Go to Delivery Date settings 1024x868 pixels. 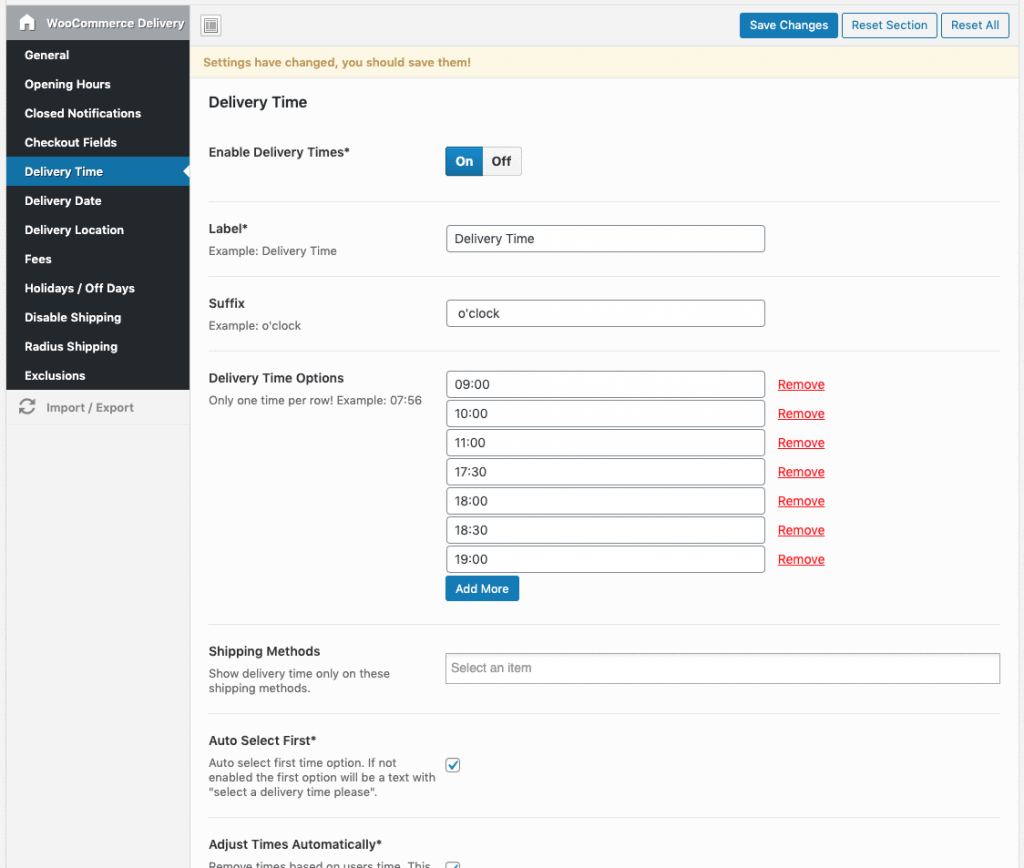tap(63, 201)
